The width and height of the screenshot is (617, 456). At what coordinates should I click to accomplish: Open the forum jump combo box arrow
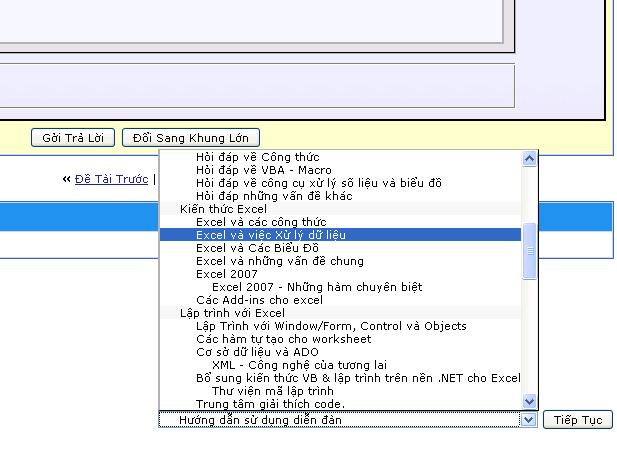528,420
